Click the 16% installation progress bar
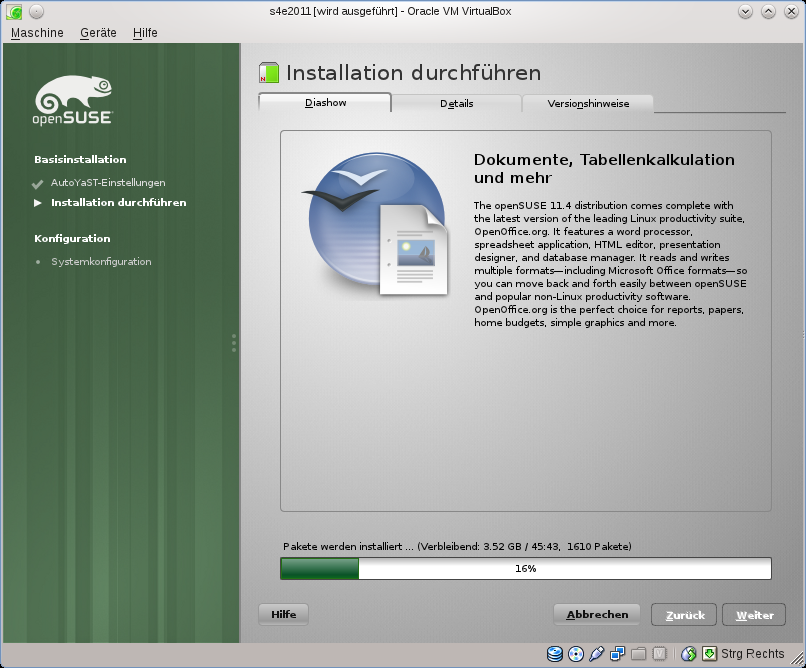 click(526, 568)
